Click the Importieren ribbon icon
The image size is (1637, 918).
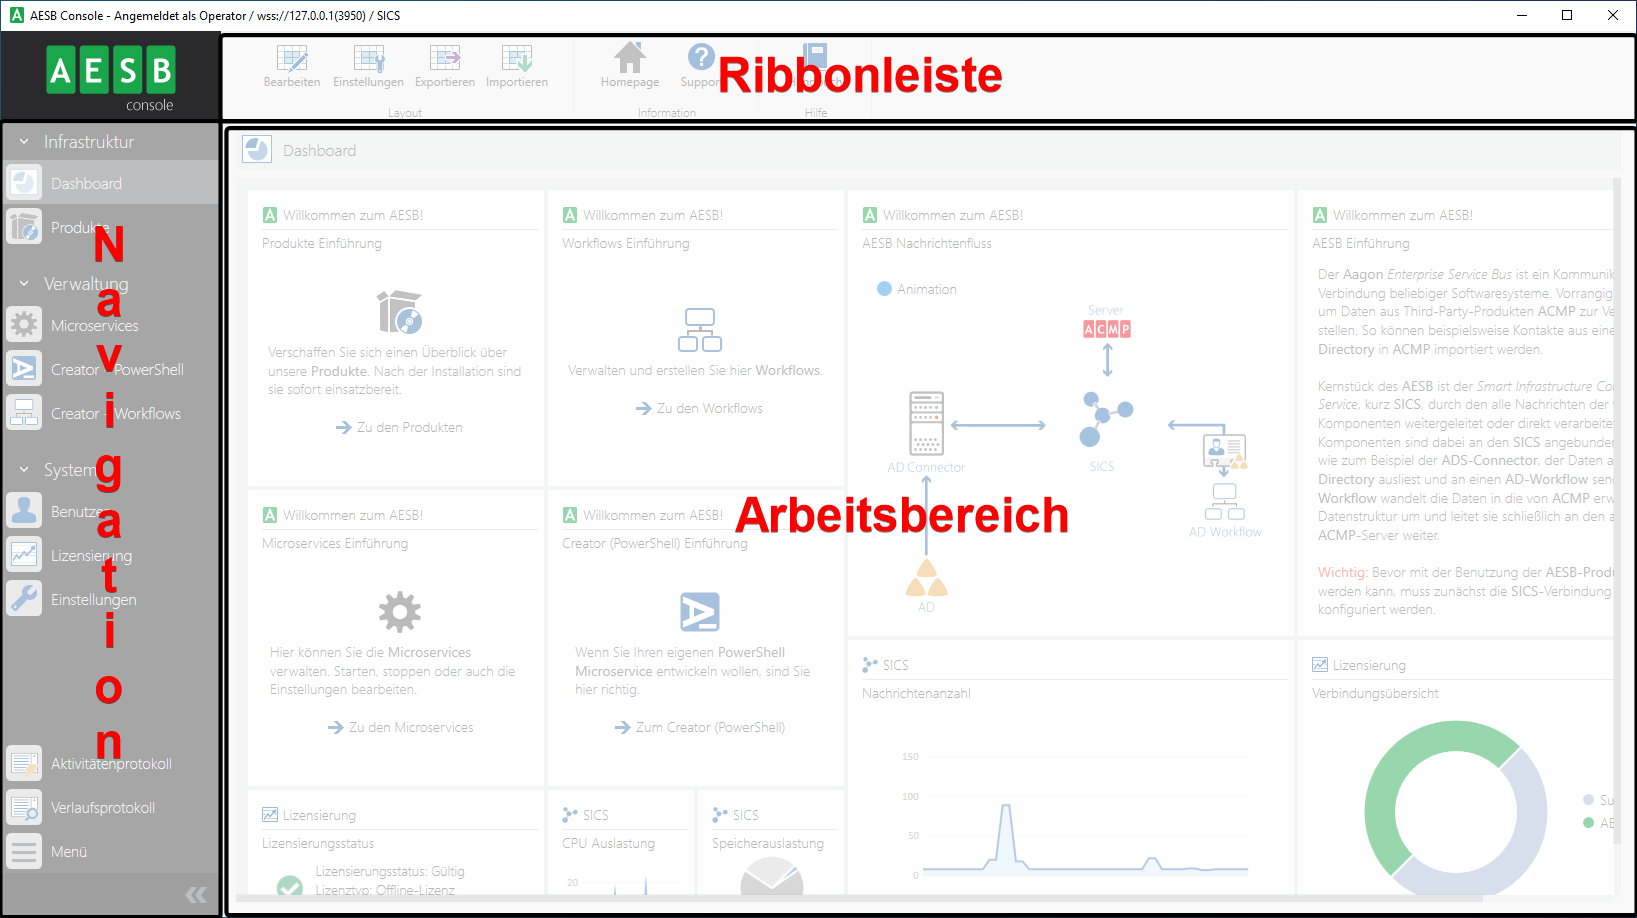tap(517, 59)
